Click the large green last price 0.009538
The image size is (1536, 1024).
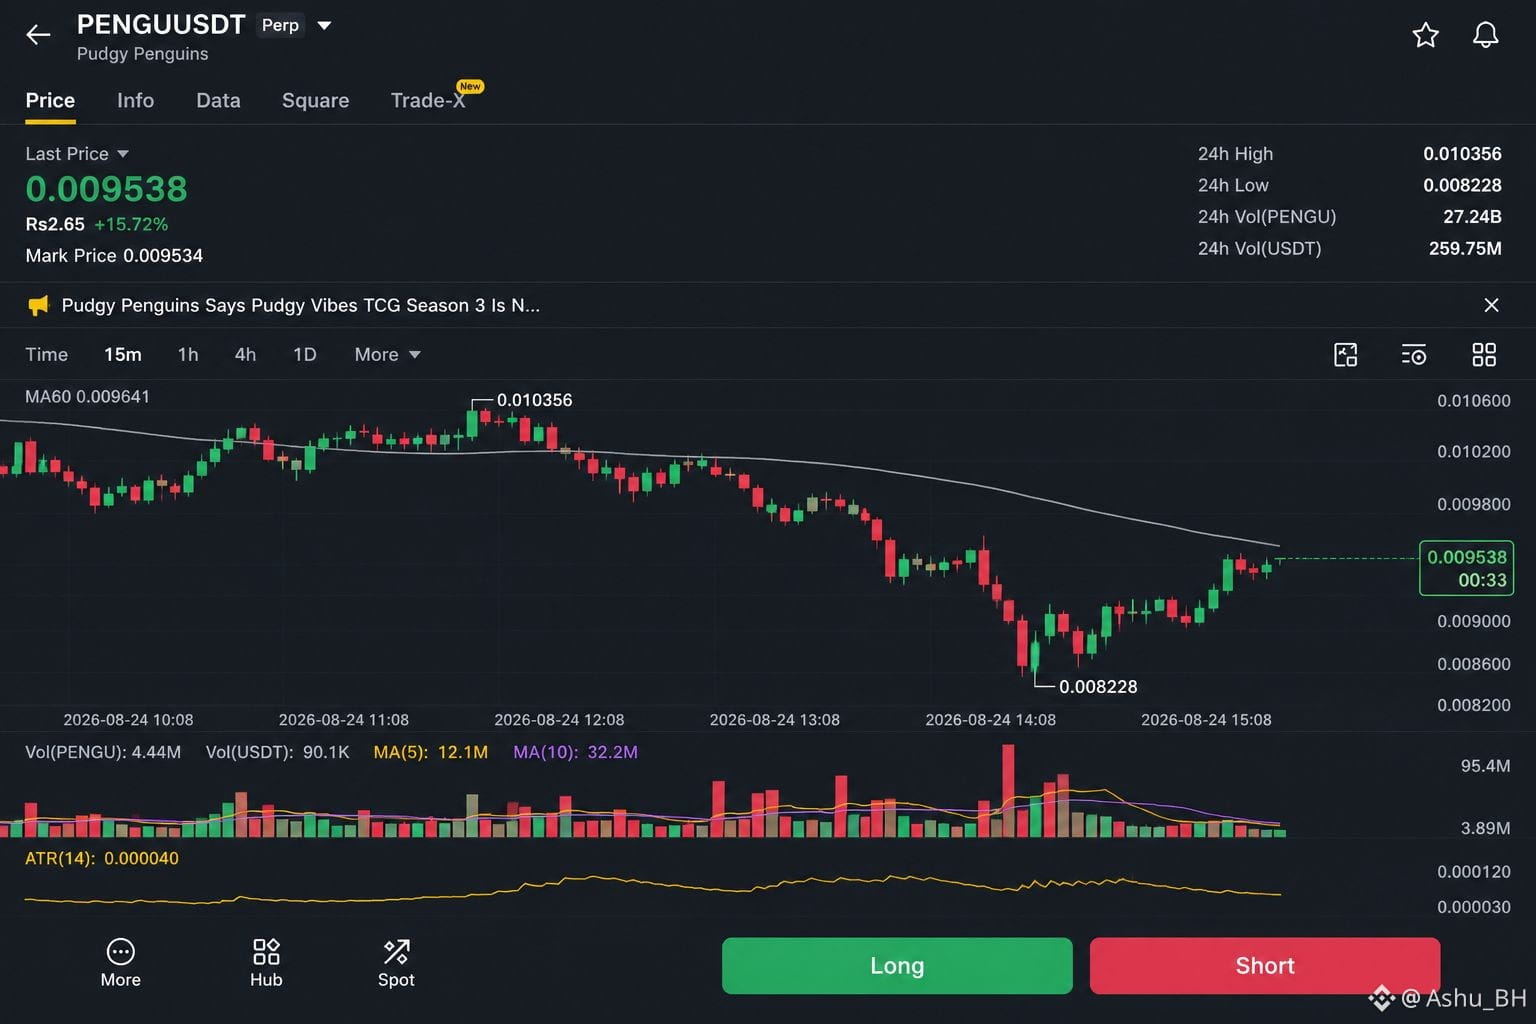click(x=106, y=189)
